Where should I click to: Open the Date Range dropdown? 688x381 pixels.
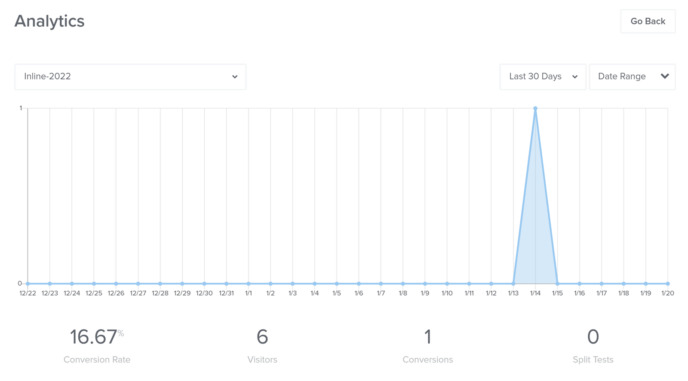pyautogui.click(x=632, y=77)
